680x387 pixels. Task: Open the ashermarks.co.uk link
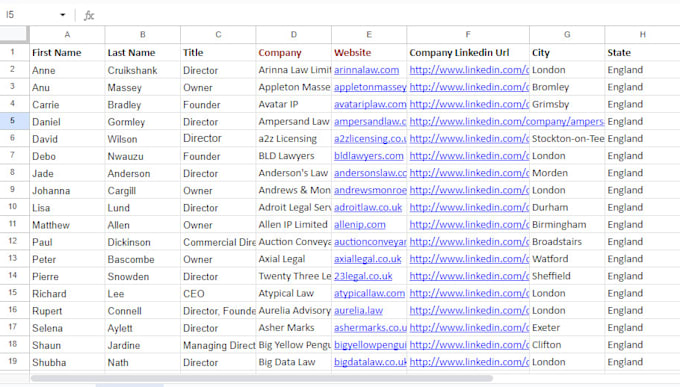point(370,328)
